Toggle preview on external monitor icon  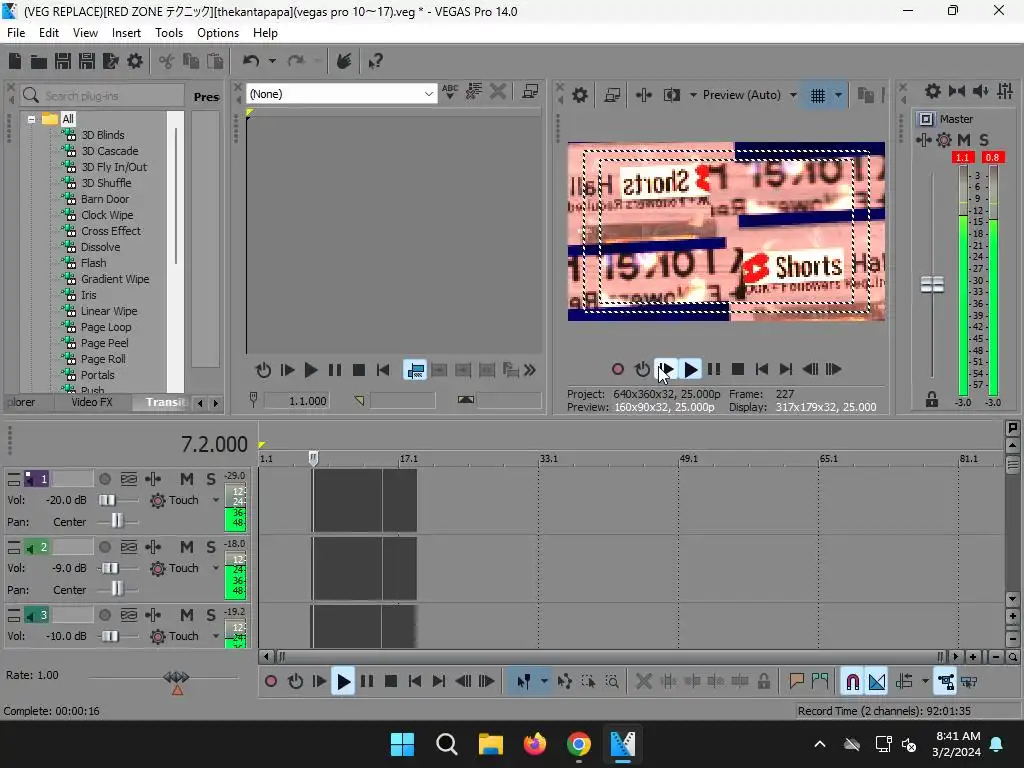[612, 95]
